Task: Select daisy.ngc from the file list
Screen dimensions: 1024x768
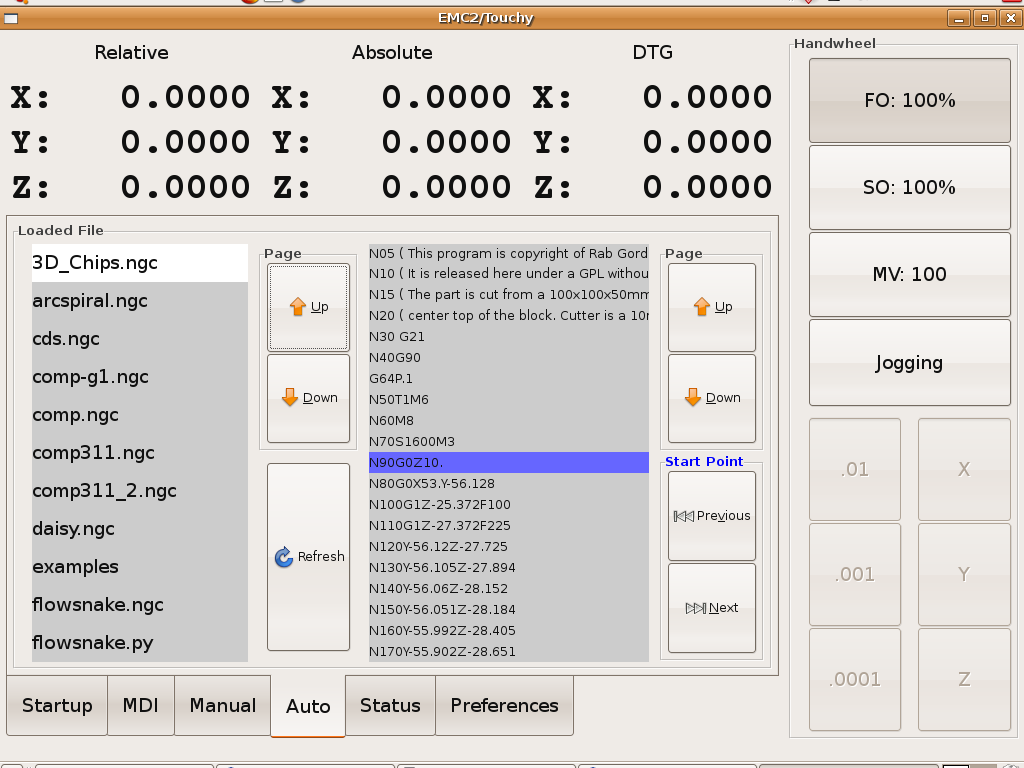Action: [140, 528]
